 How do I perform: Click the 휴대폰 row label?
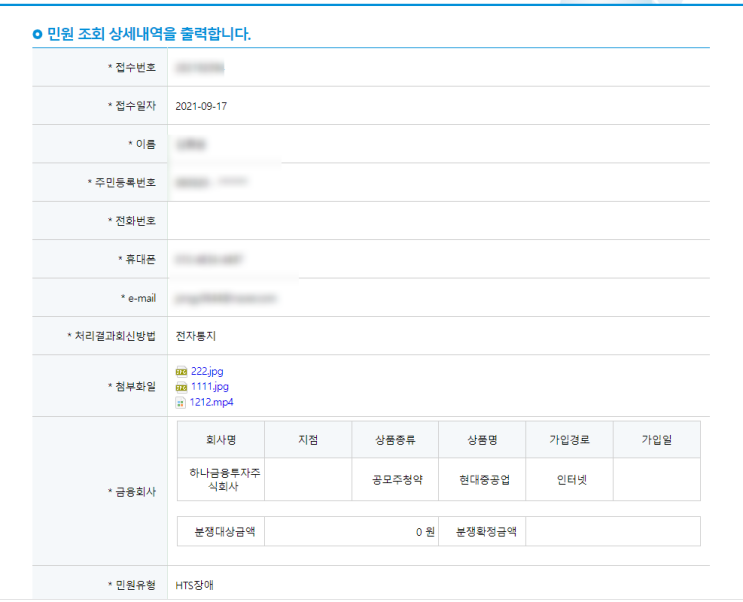click(x=136, y=259)
